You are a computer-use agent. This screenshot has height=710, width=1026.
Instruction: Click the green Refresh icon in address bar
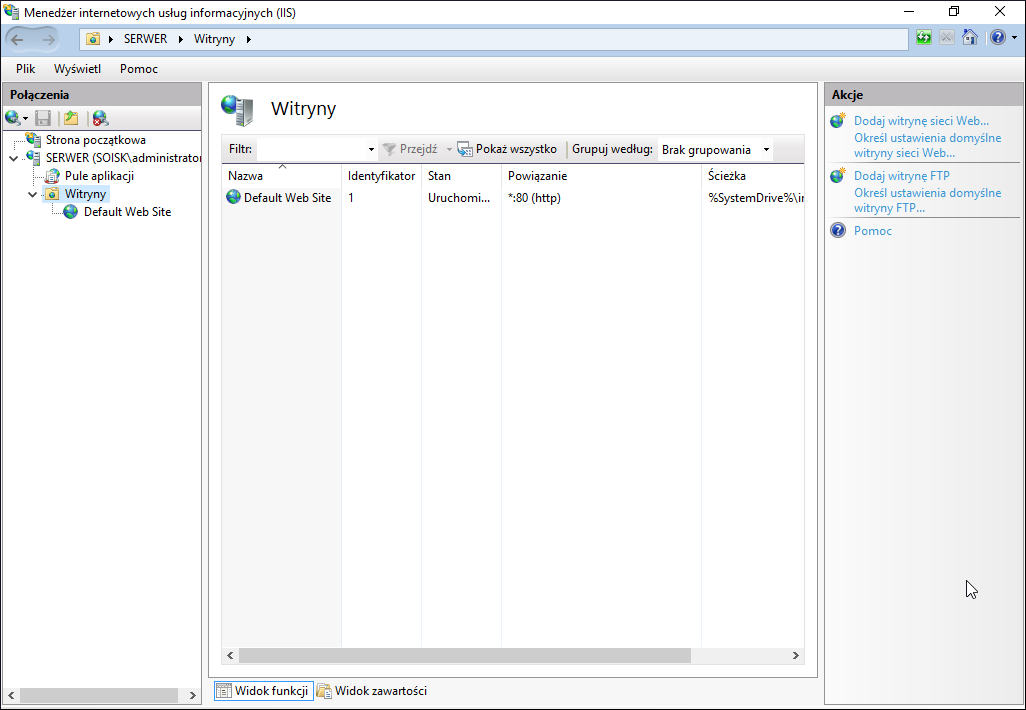(923, 37)
